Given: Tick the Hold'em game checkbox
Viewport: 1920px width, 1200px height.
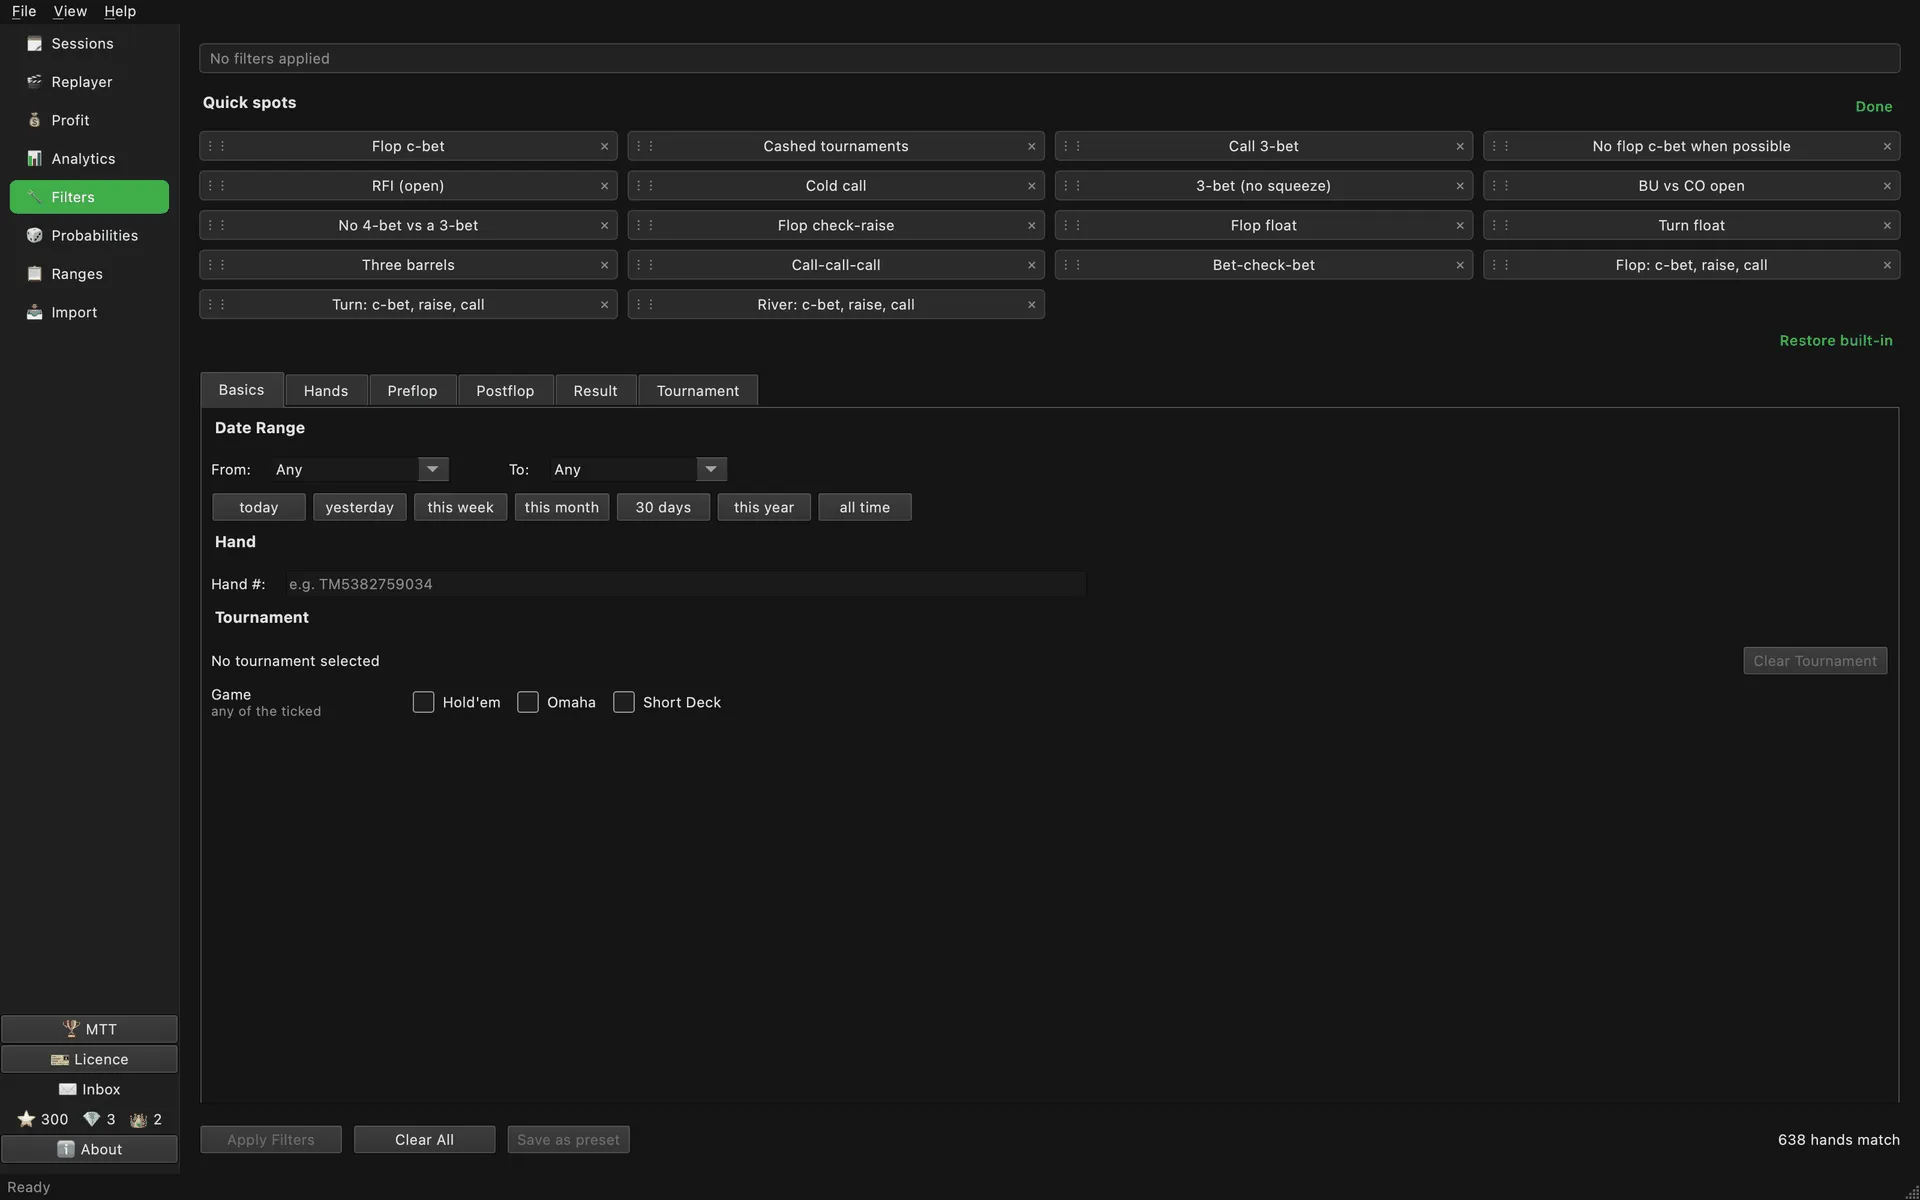Looking at the screenshot, I should tap(423, 702).
